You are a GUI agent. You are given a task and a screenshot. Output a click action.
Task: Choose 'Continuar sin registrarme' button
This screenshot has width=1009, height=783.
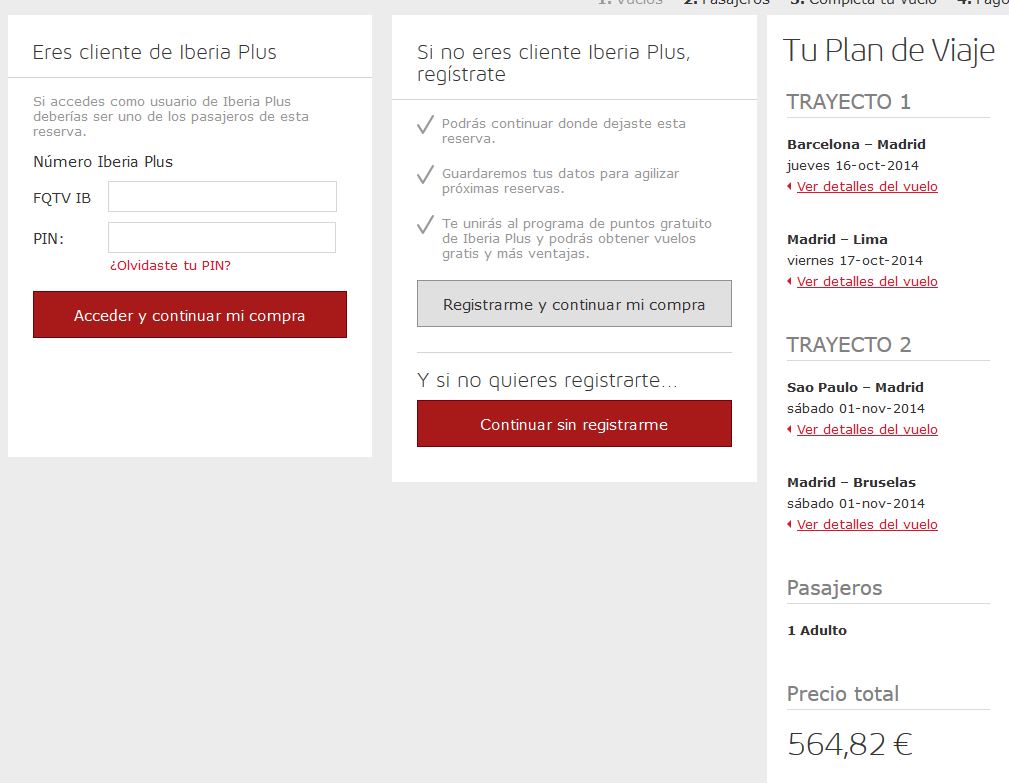click(x=574, y=424)
